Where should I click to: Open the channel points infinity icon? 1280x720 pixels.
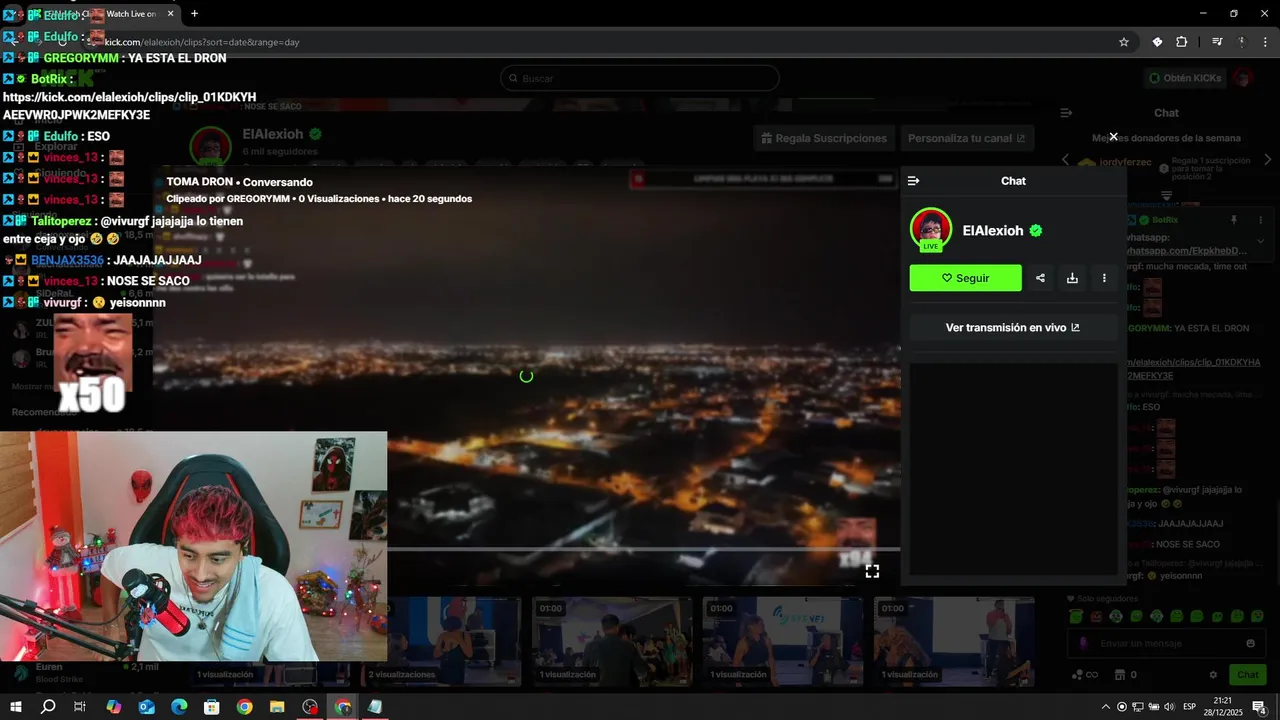click(1084, 675)
